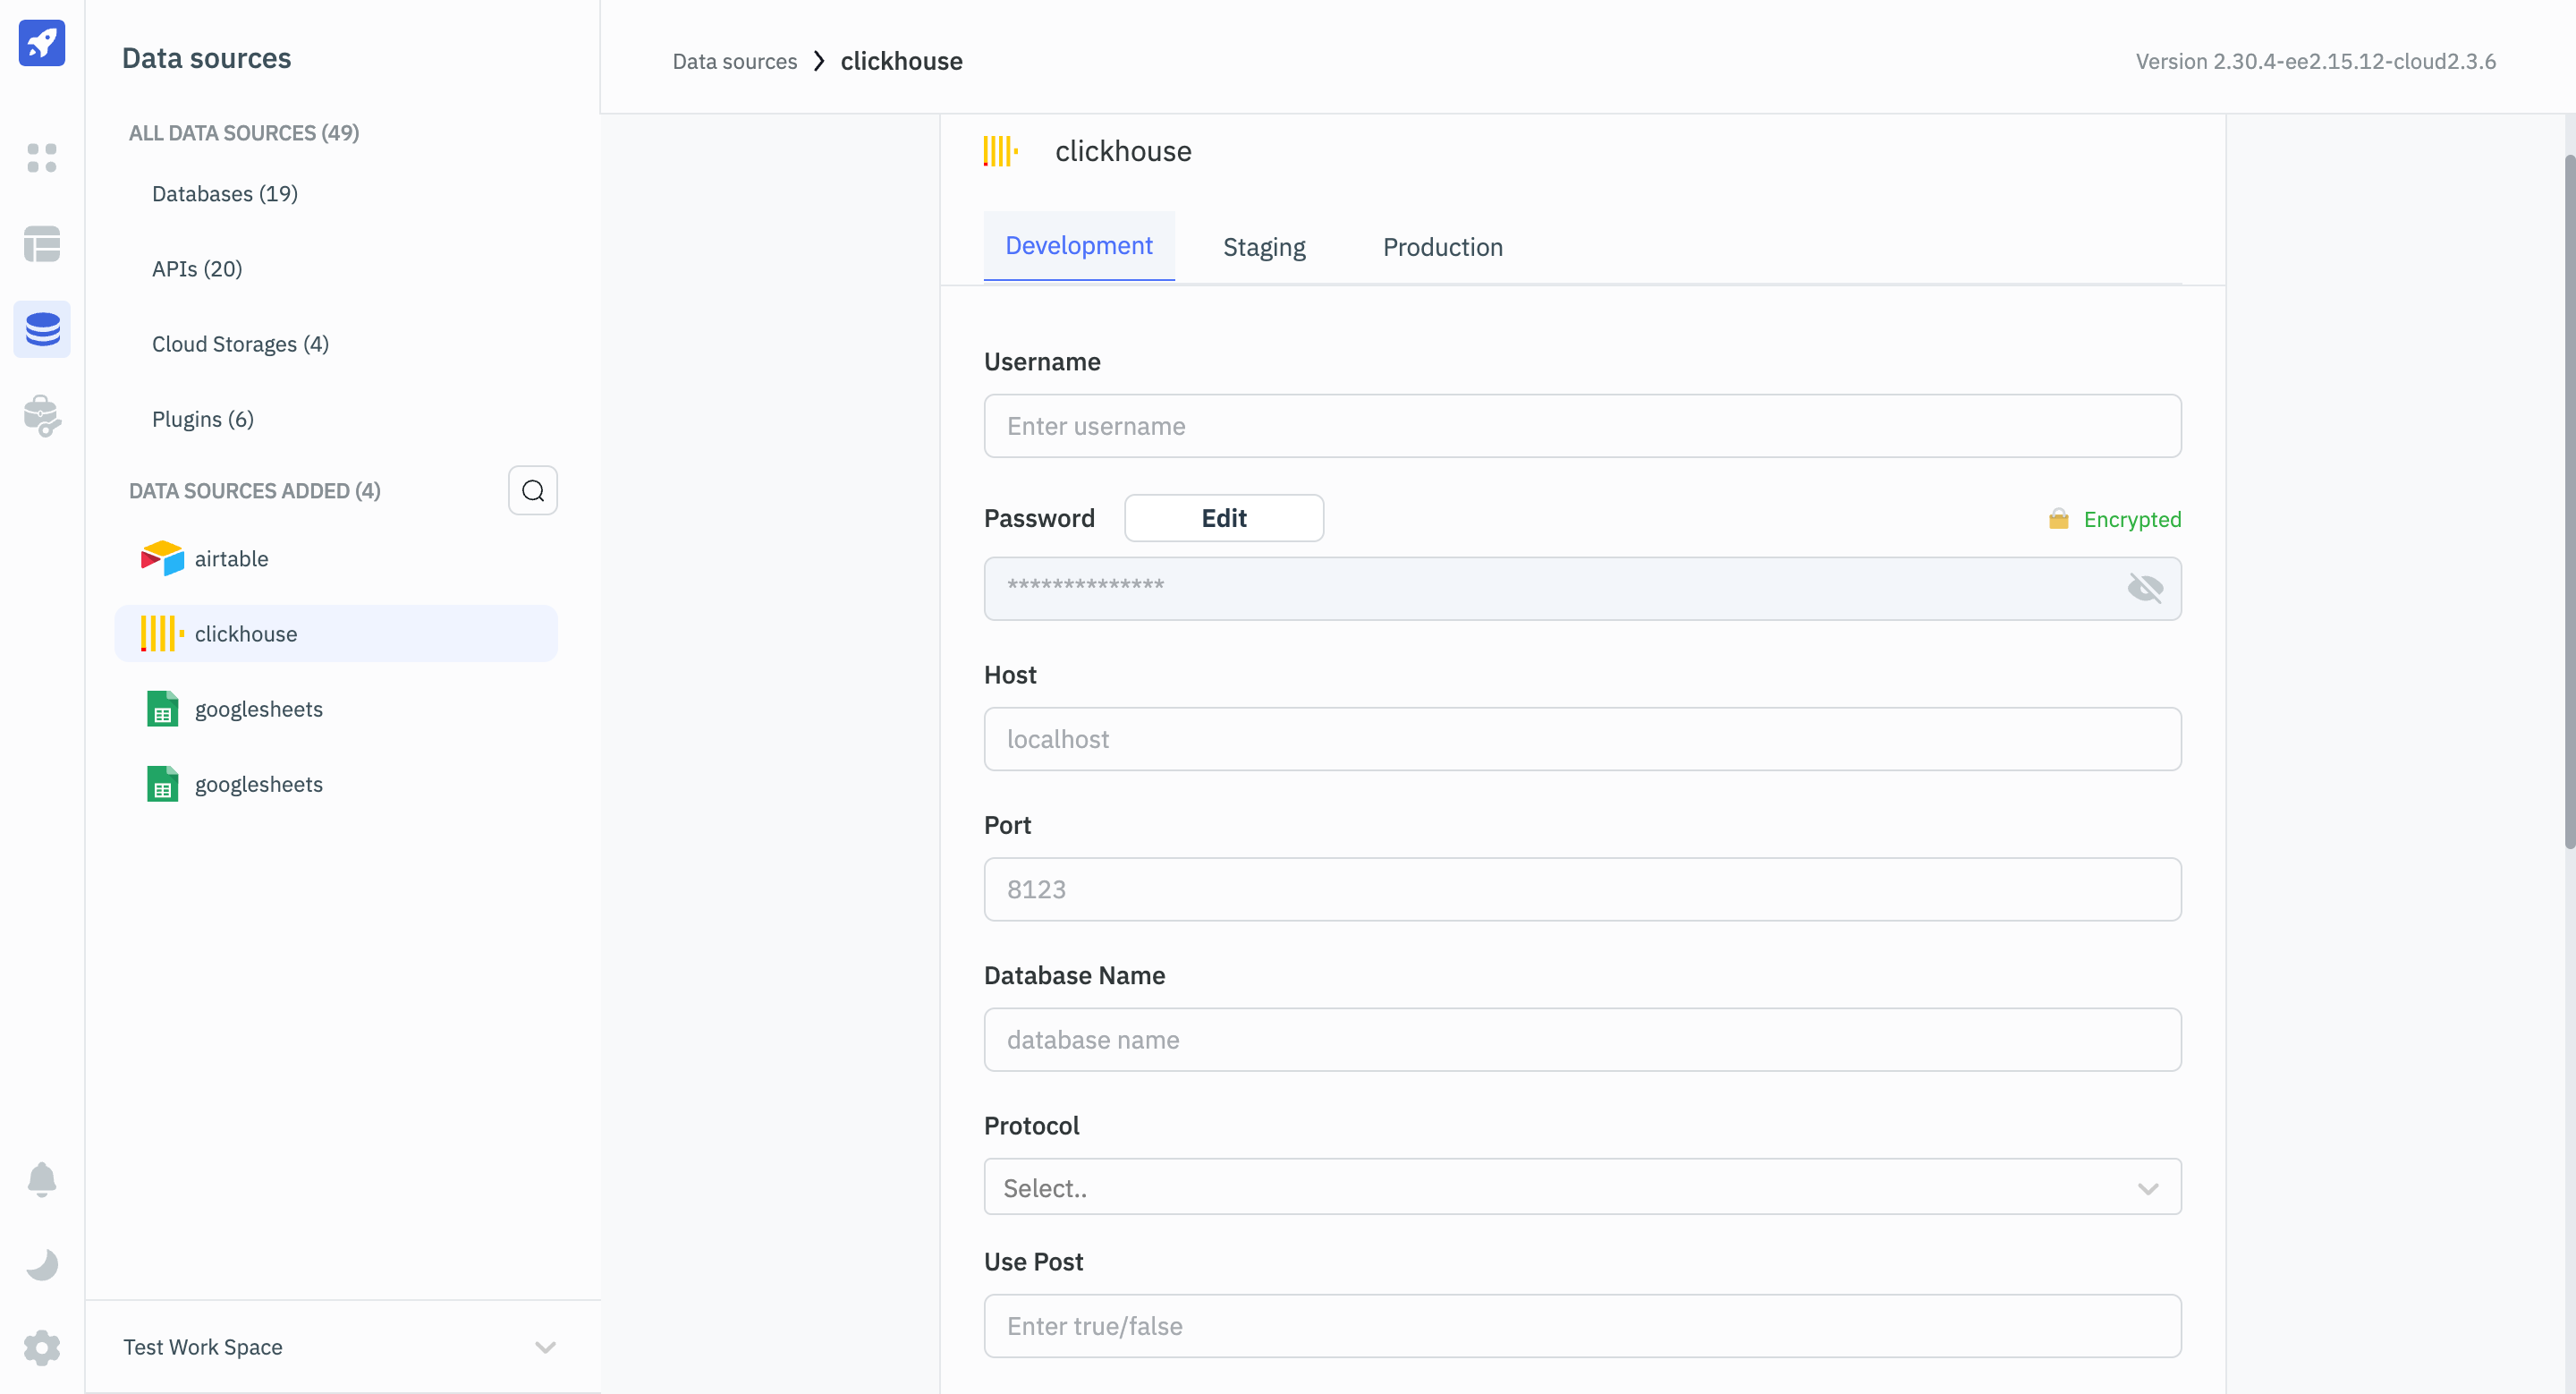Click the Database Name input field
This screenshot has width=2576, height=1394.
(x=1582, y=1039)
